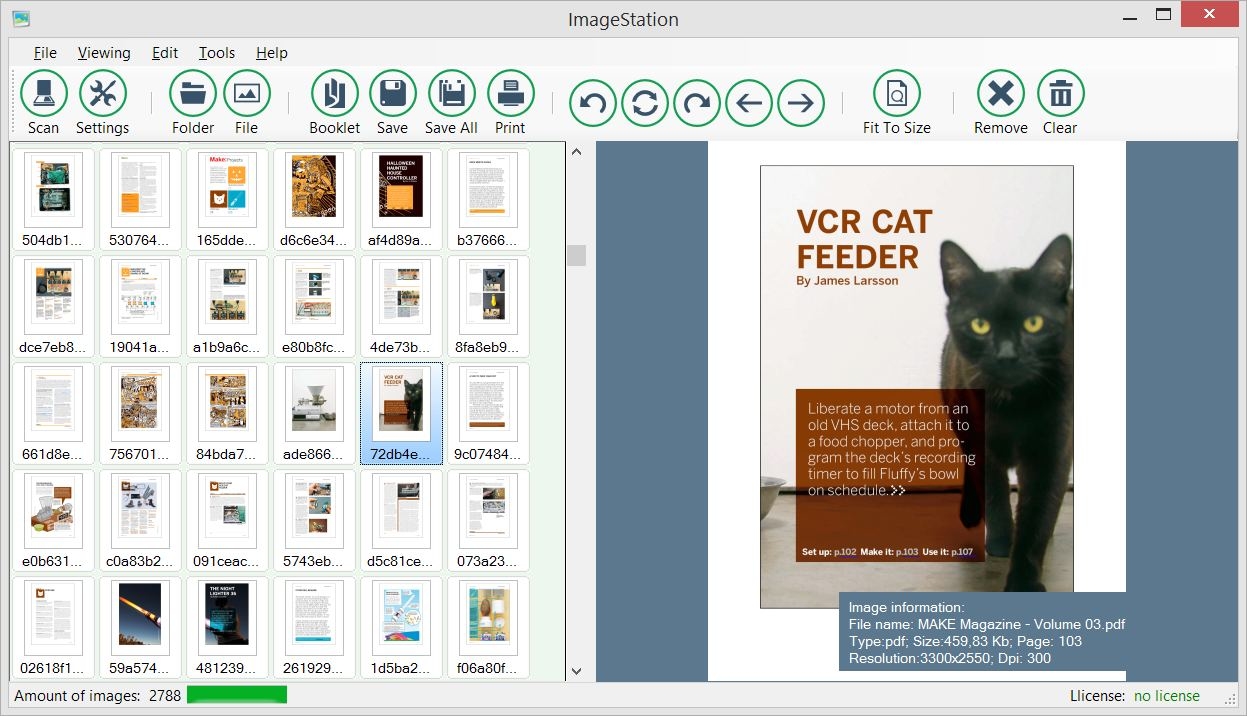Viewport: 1247px width, 716px height.
Task: Select thumbnail a1b9a6c...
Action: [x=227, y=307]
